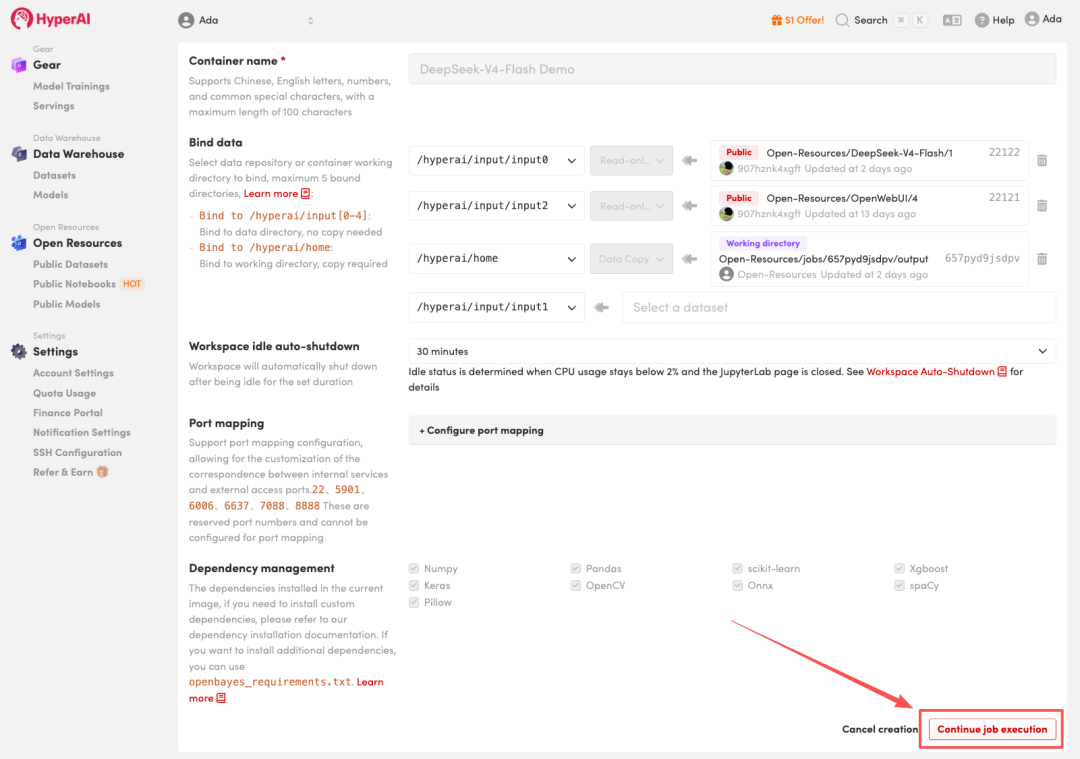Open the /hyperai/input/input1 path dropdown

point(497,307)
